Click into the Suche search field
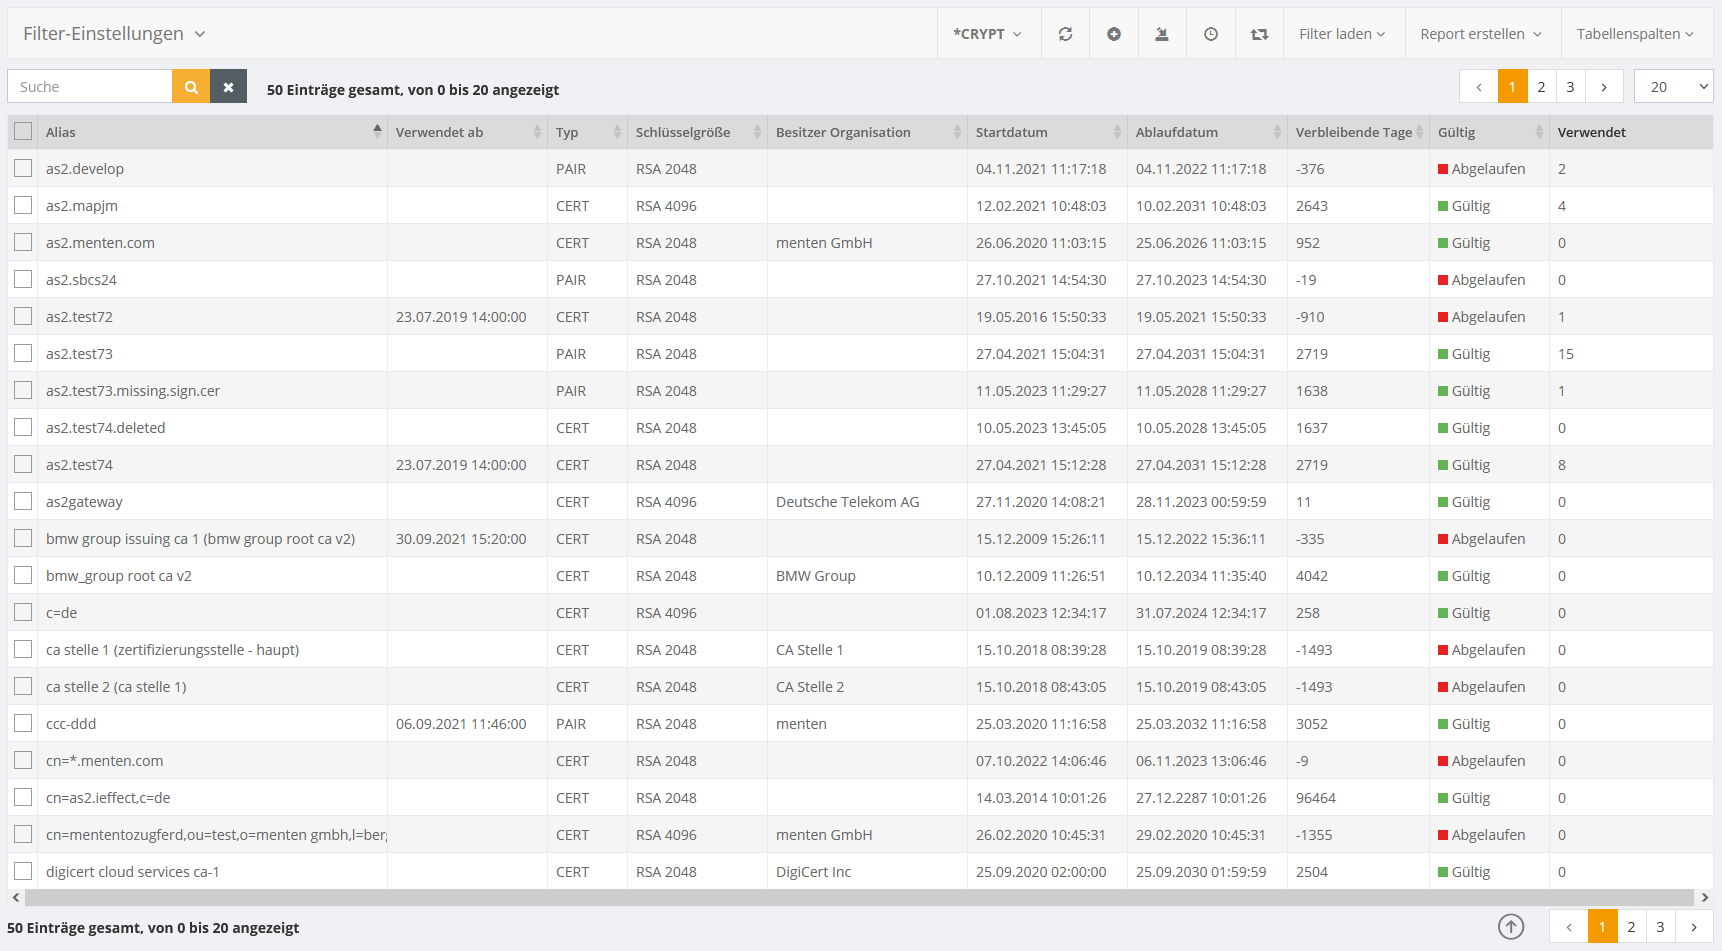Image resolution: width=1722 pixels, height=951 pixels. [x=90, y=87]
